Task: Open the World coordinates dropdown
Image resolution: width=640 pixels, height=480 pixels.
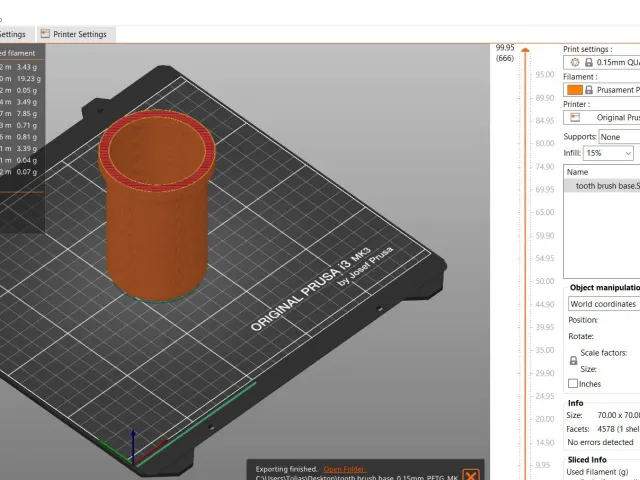Action: point(604,304)
